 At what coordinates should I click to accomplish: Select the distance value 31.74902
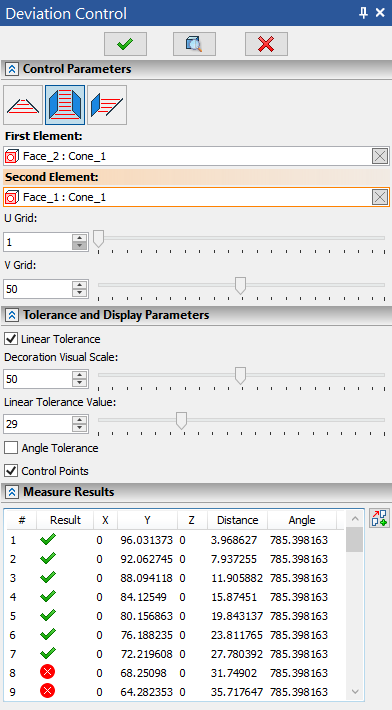pos(234,673)
